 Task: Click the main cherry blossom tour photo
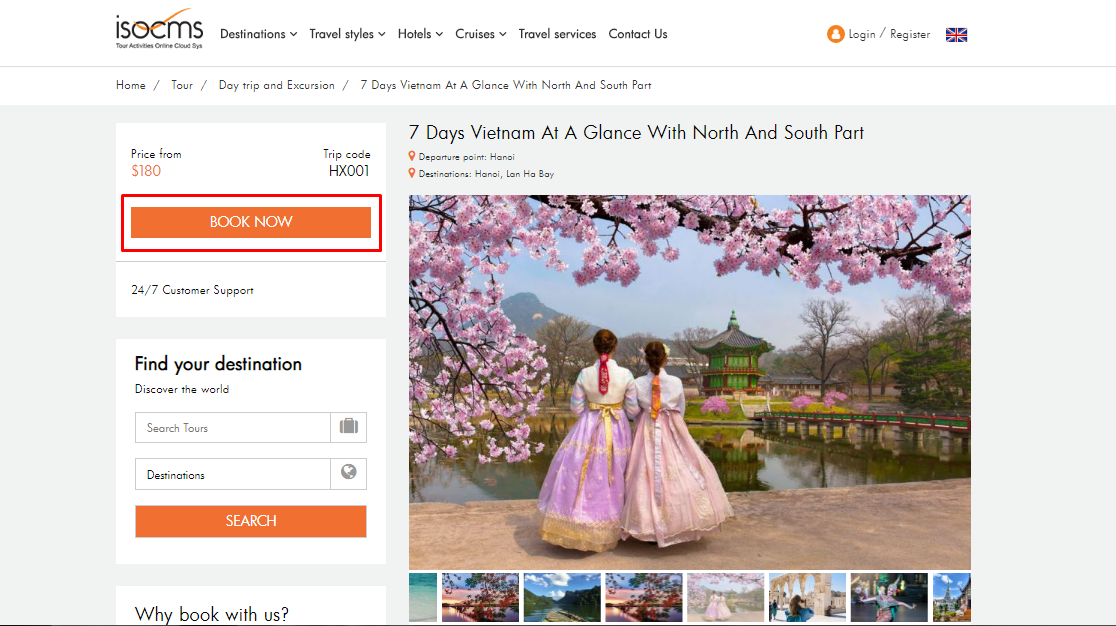pos(690,382)
